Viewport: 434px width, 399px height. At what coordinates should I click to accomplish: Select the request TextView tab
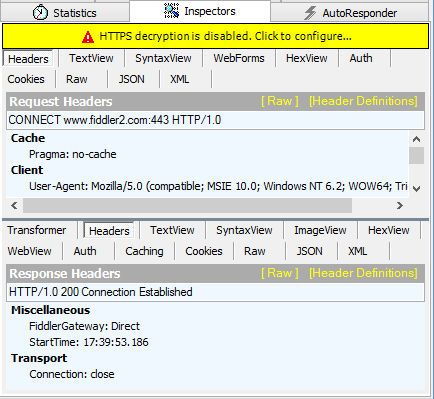point(91,58)
